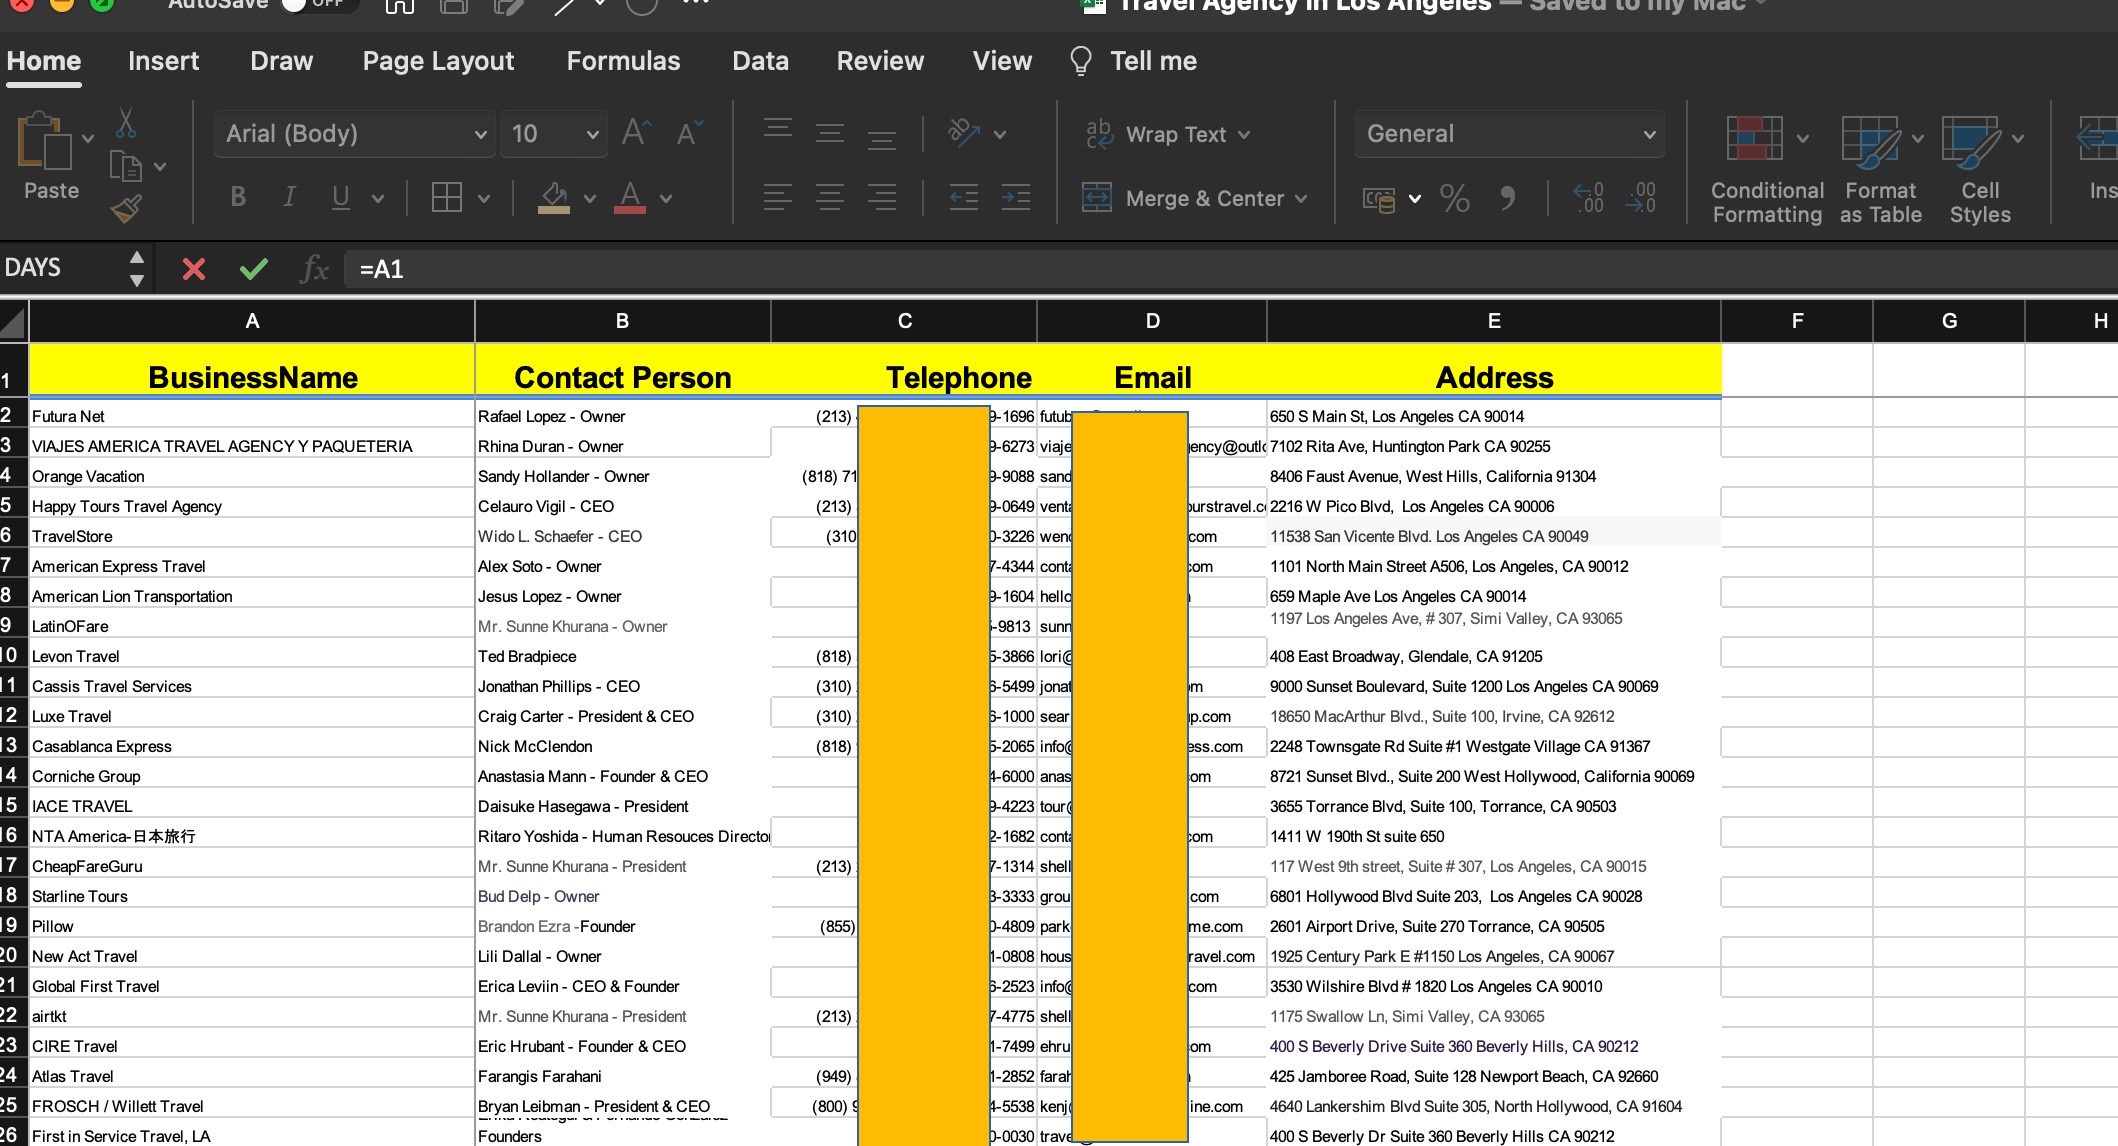Viewport: 2118px width, 1146px height.
Task: Switch to Insert tab
Action: 163,61
